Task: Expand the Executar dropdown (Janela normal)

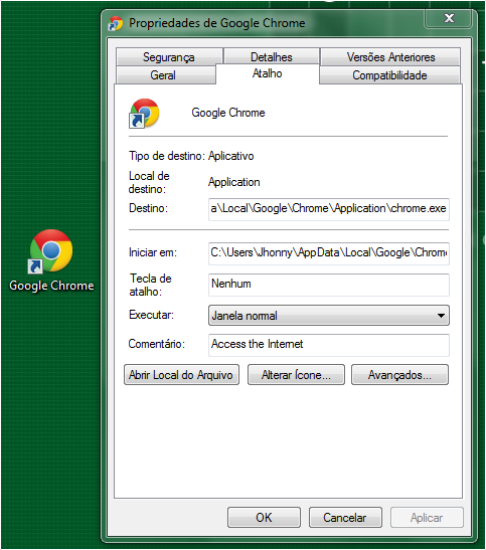Action: (x=329, y=315)
